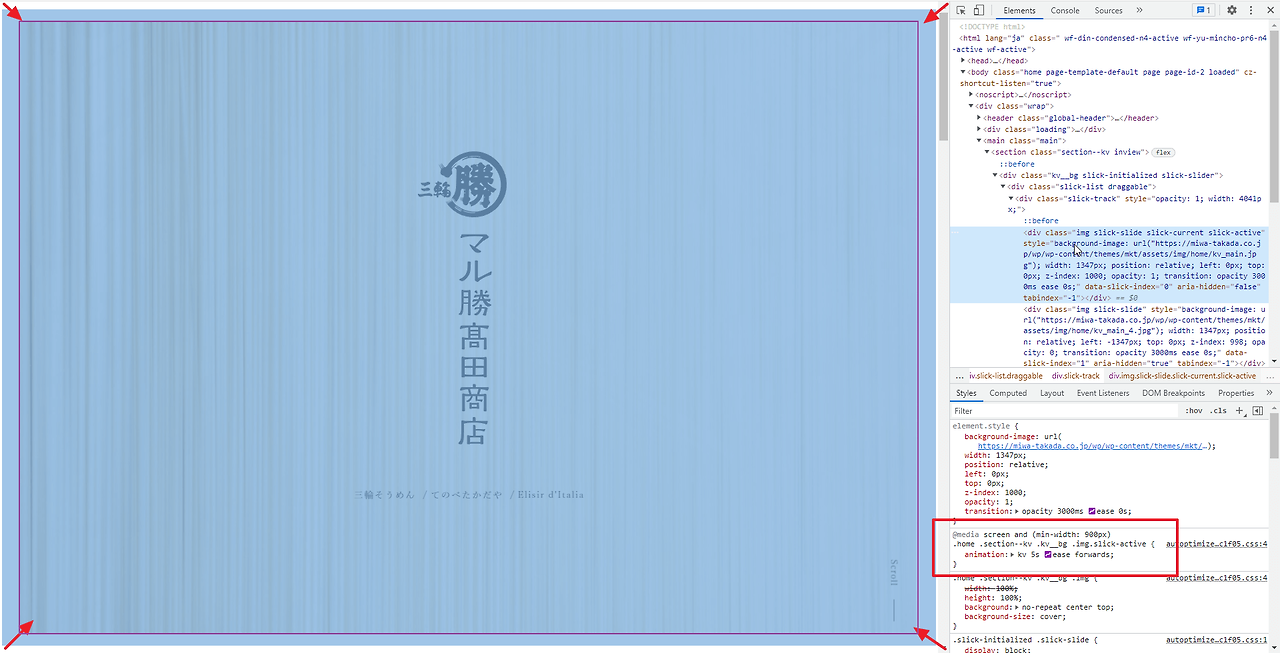Select the html lang ja node
The image size is (1280, 653).
point(1110,43)
